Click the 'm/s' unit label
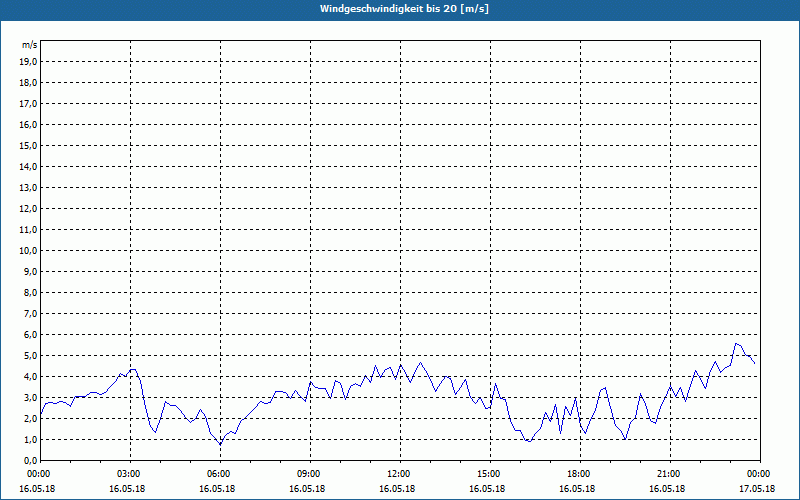Image resolution: width=800 pixels, height=500 pixels. point(29,45)
